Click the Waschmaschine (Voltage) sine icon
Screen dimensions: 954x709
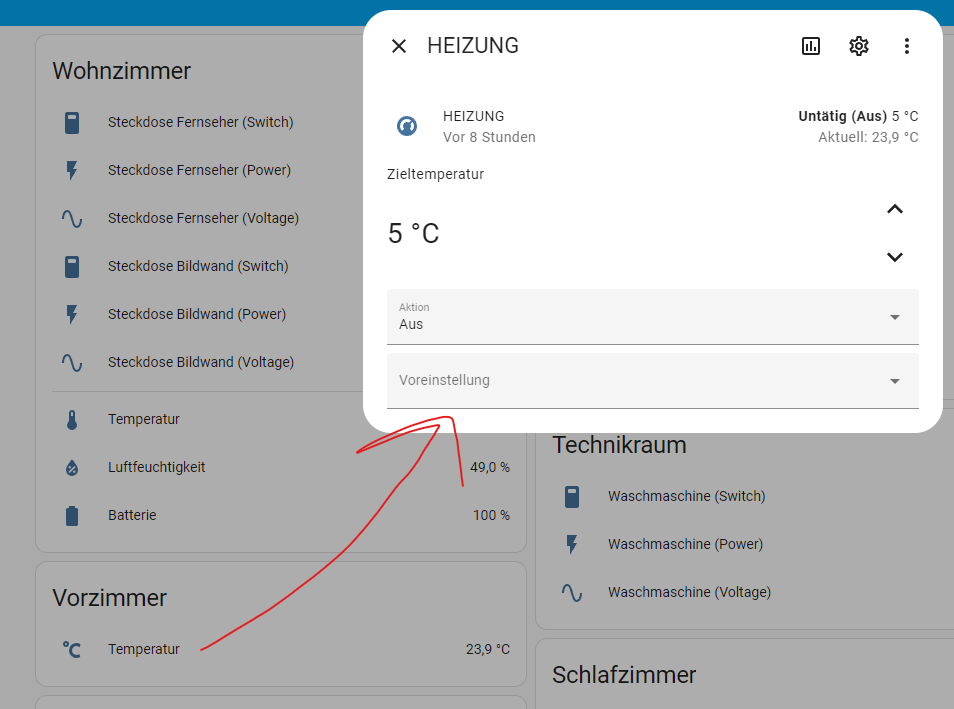pyautogui.click(x=572, y=593)
